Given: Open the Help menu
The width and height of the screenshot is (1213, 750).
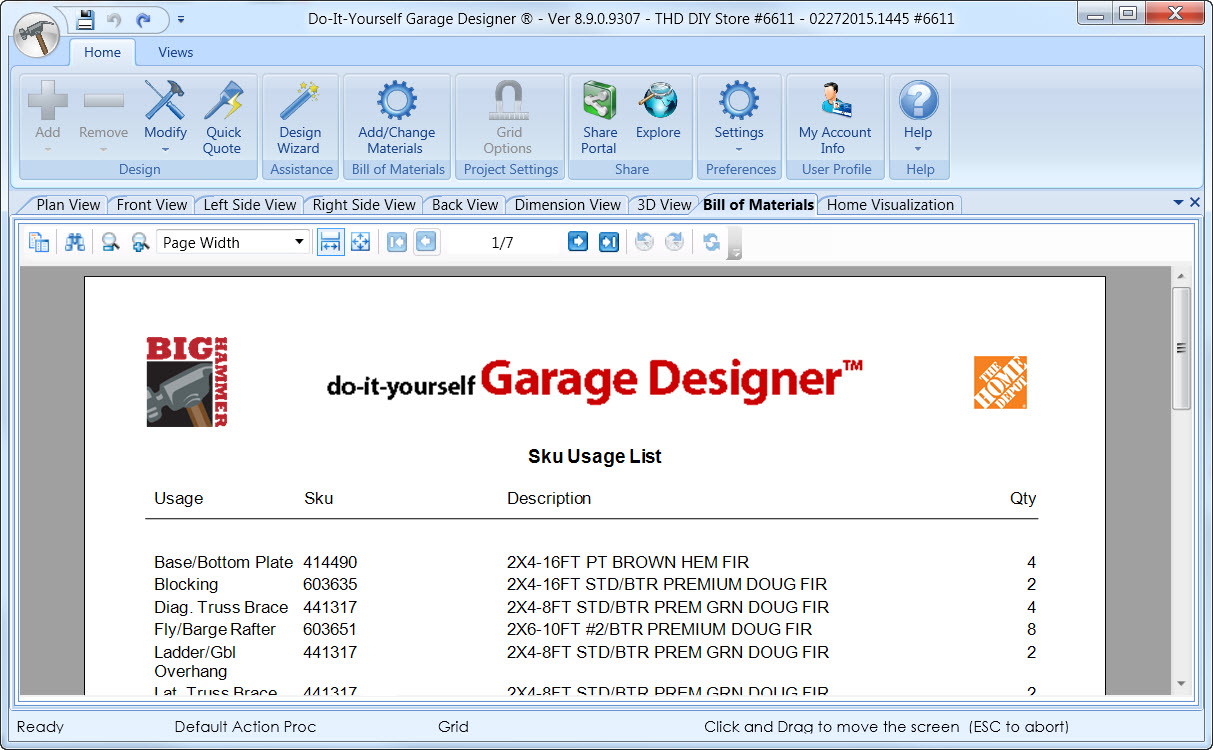Looking at the screenshot, I should pyautogui.click(x=918, y=117).
